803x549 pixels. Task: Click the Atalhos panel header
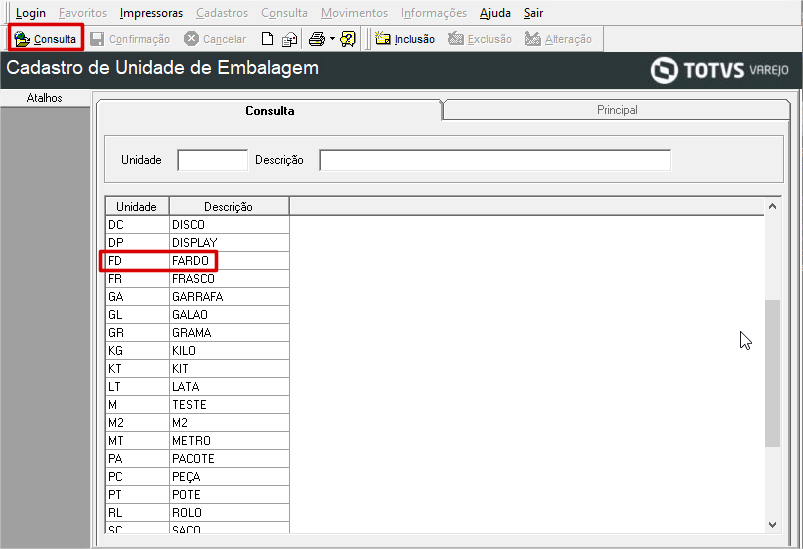click(45, 98)
